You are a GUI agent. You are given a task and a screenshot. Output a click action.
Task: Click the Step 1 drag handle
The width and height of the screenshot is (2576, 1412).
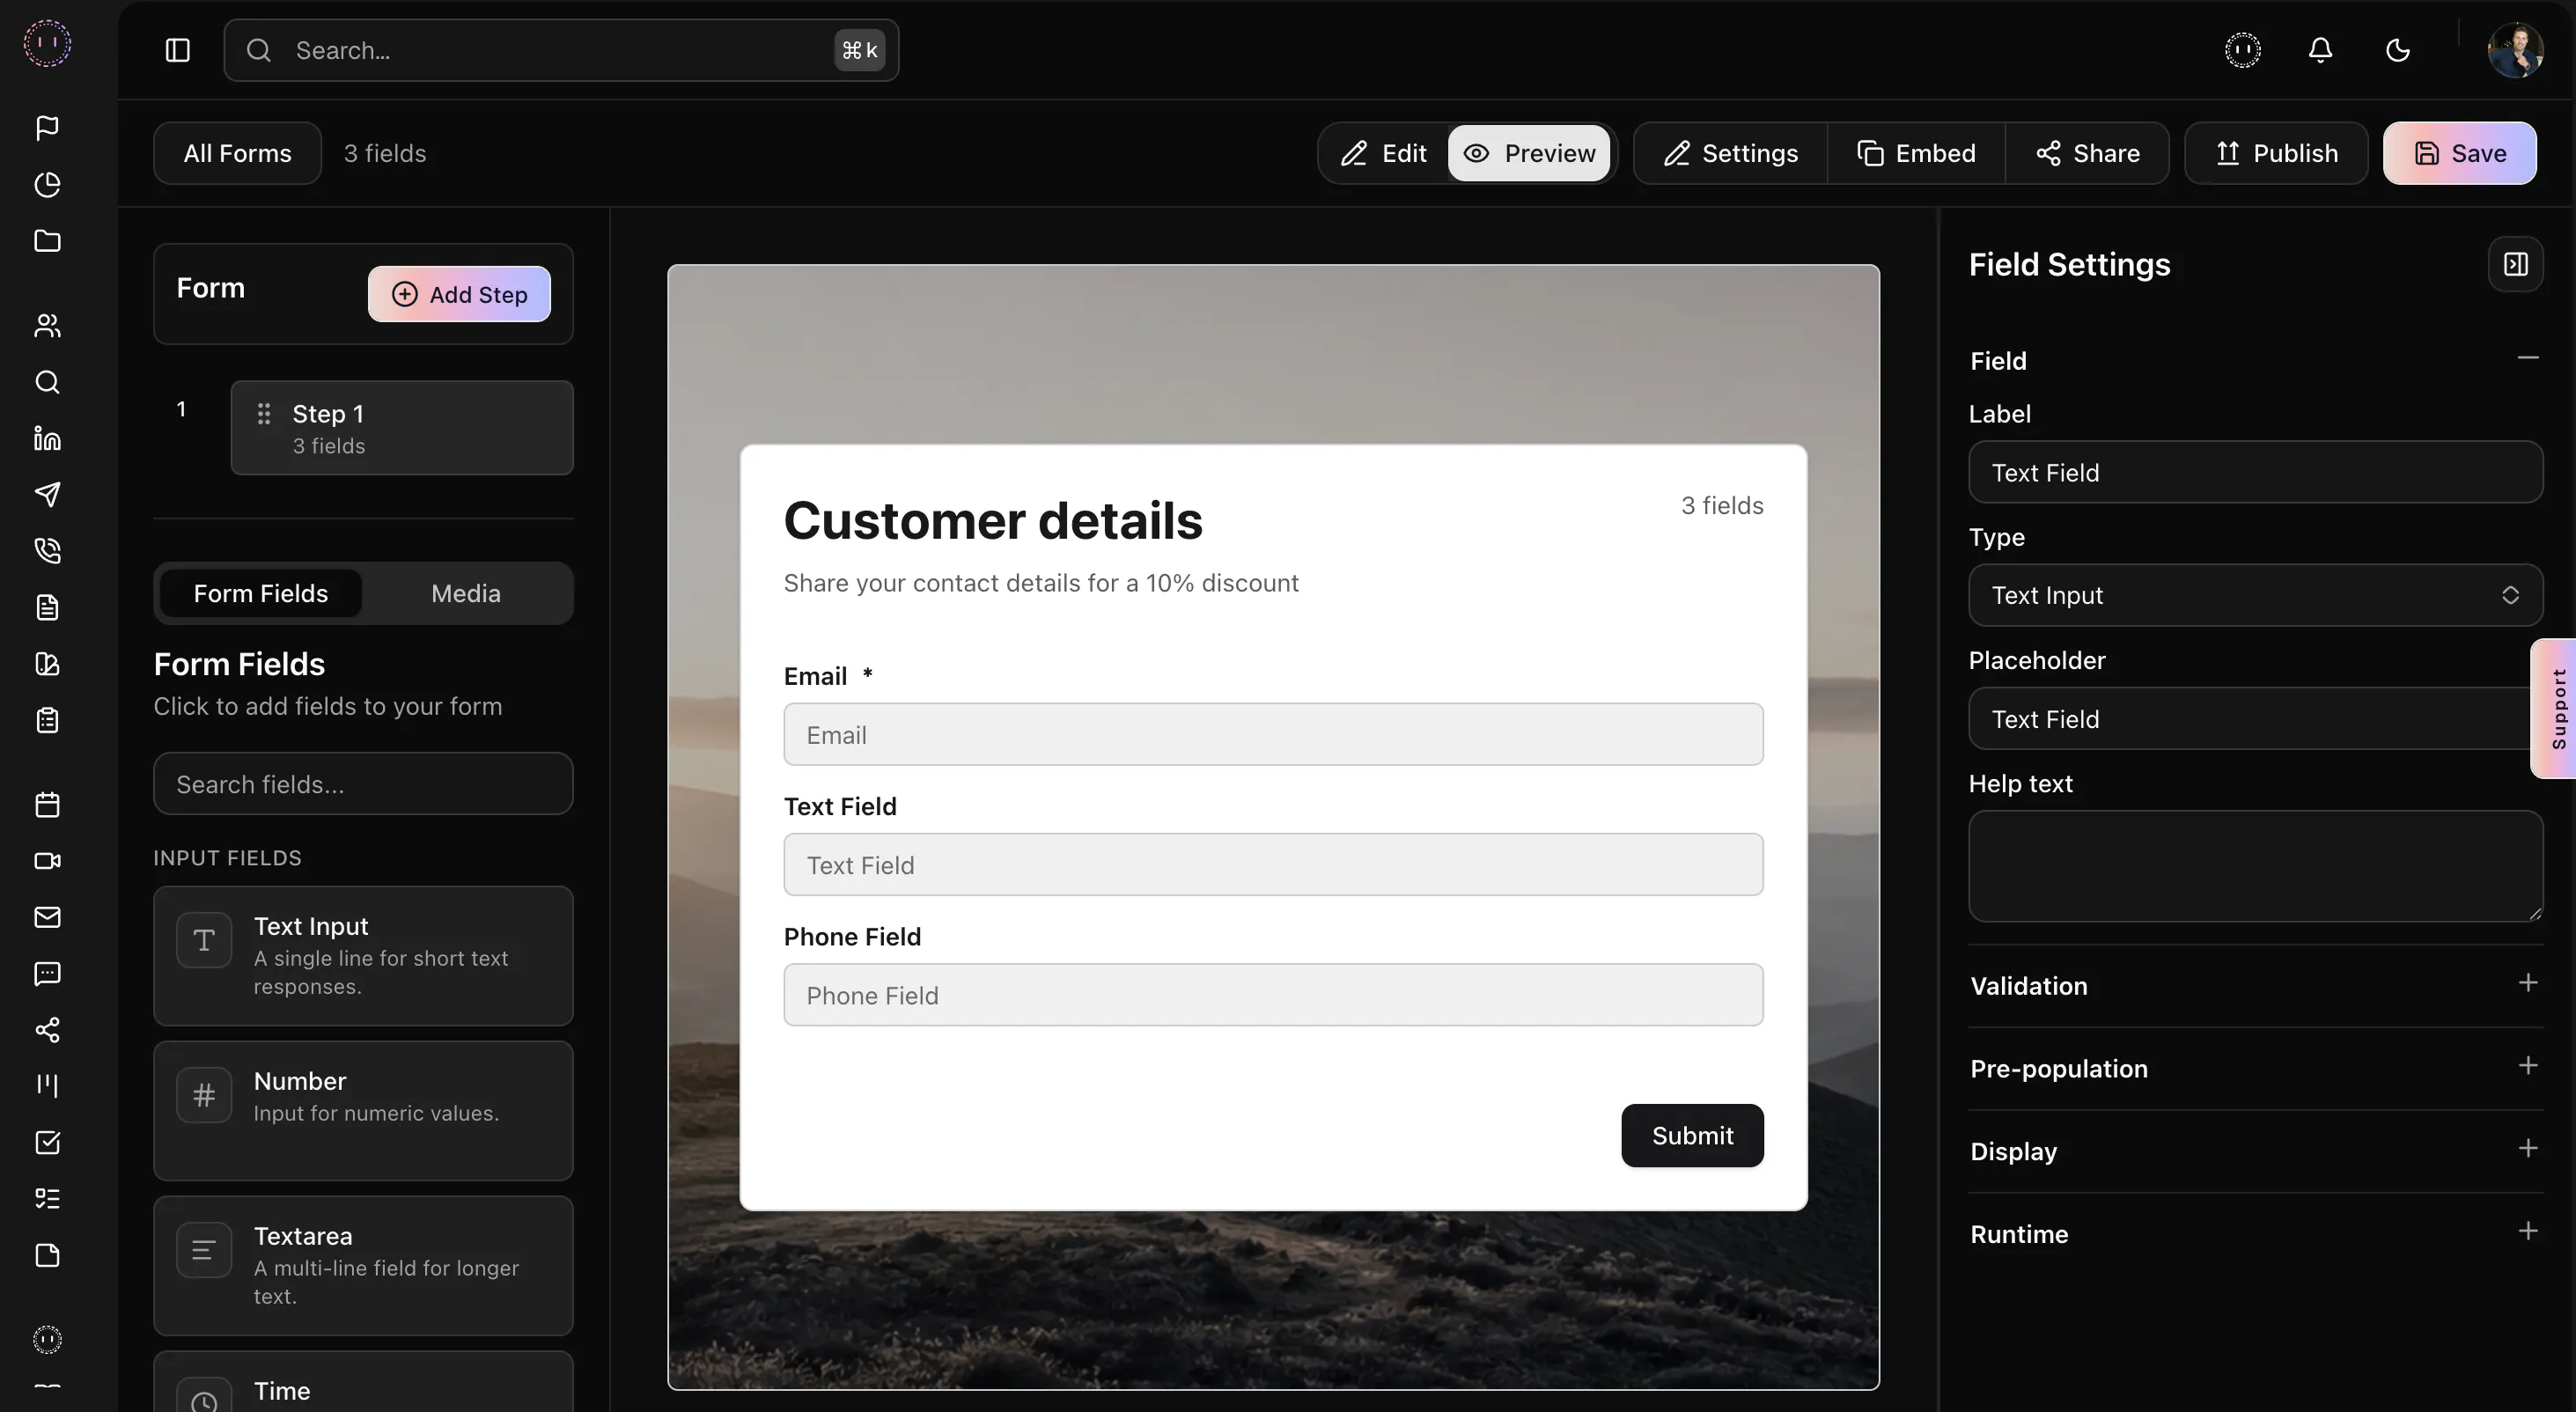tap(264, 414)
